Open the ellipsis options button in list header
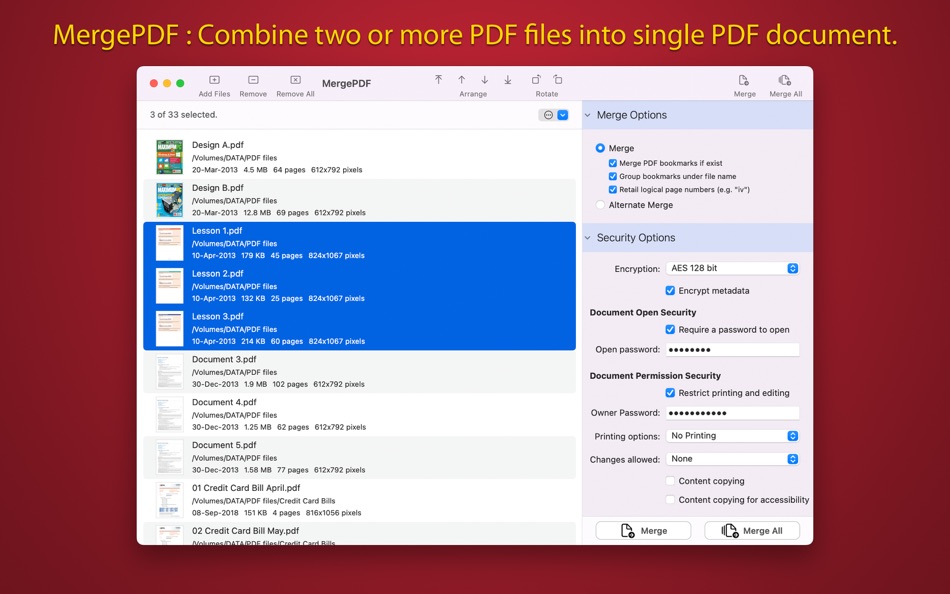The height and width of the screenshot is (594, 950). [548, 115]
